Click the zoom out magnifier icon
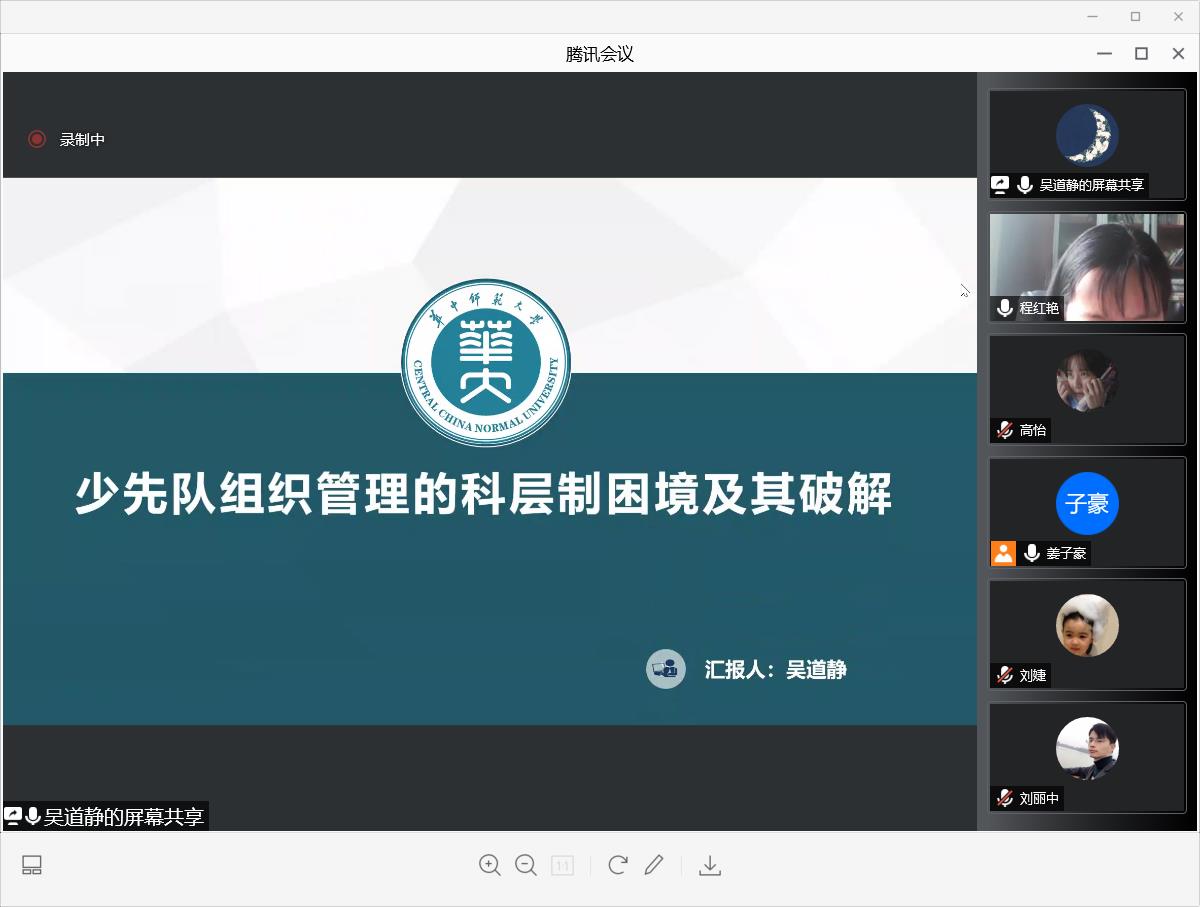The height and width of the screenshot is (907, 1200). tap(526, 865)
